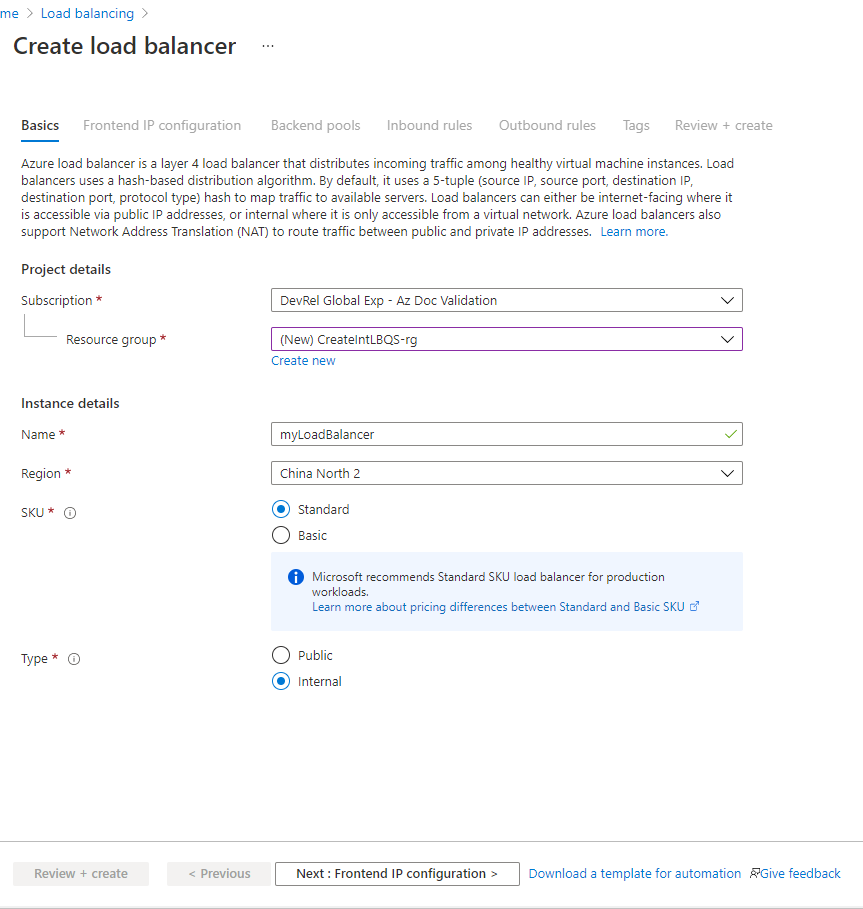The height and width of the screenshot is (909, 863).
Task: Select the Standard SKU option
Action: pos(281,509)
